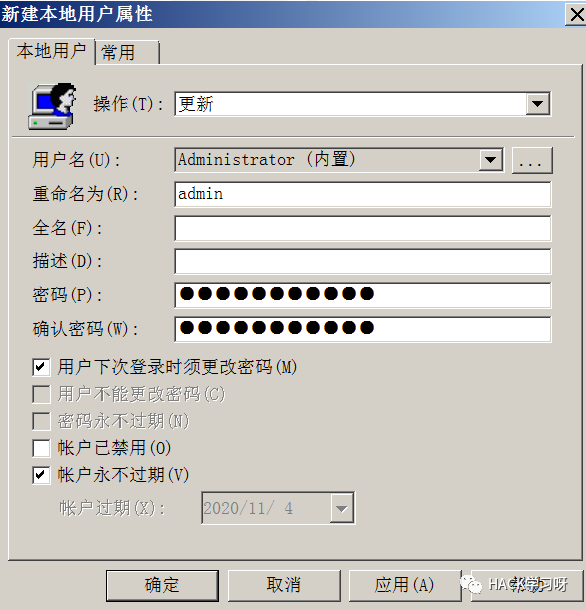The image size is (586, 610).
Task: Tick the 密码永不过期 checkbox
Action: point(41,421)
